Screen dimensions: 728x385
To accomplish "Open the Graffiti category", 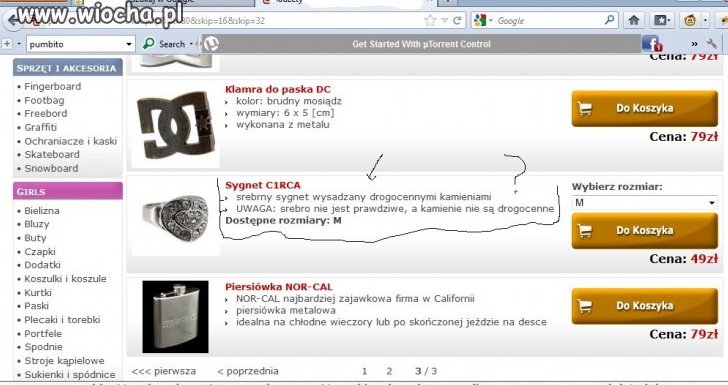I will [40, 127].
